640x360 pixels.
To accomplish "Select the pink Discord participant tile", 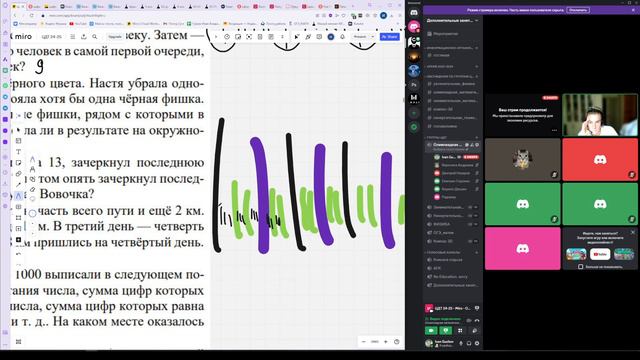I will 522,249.
